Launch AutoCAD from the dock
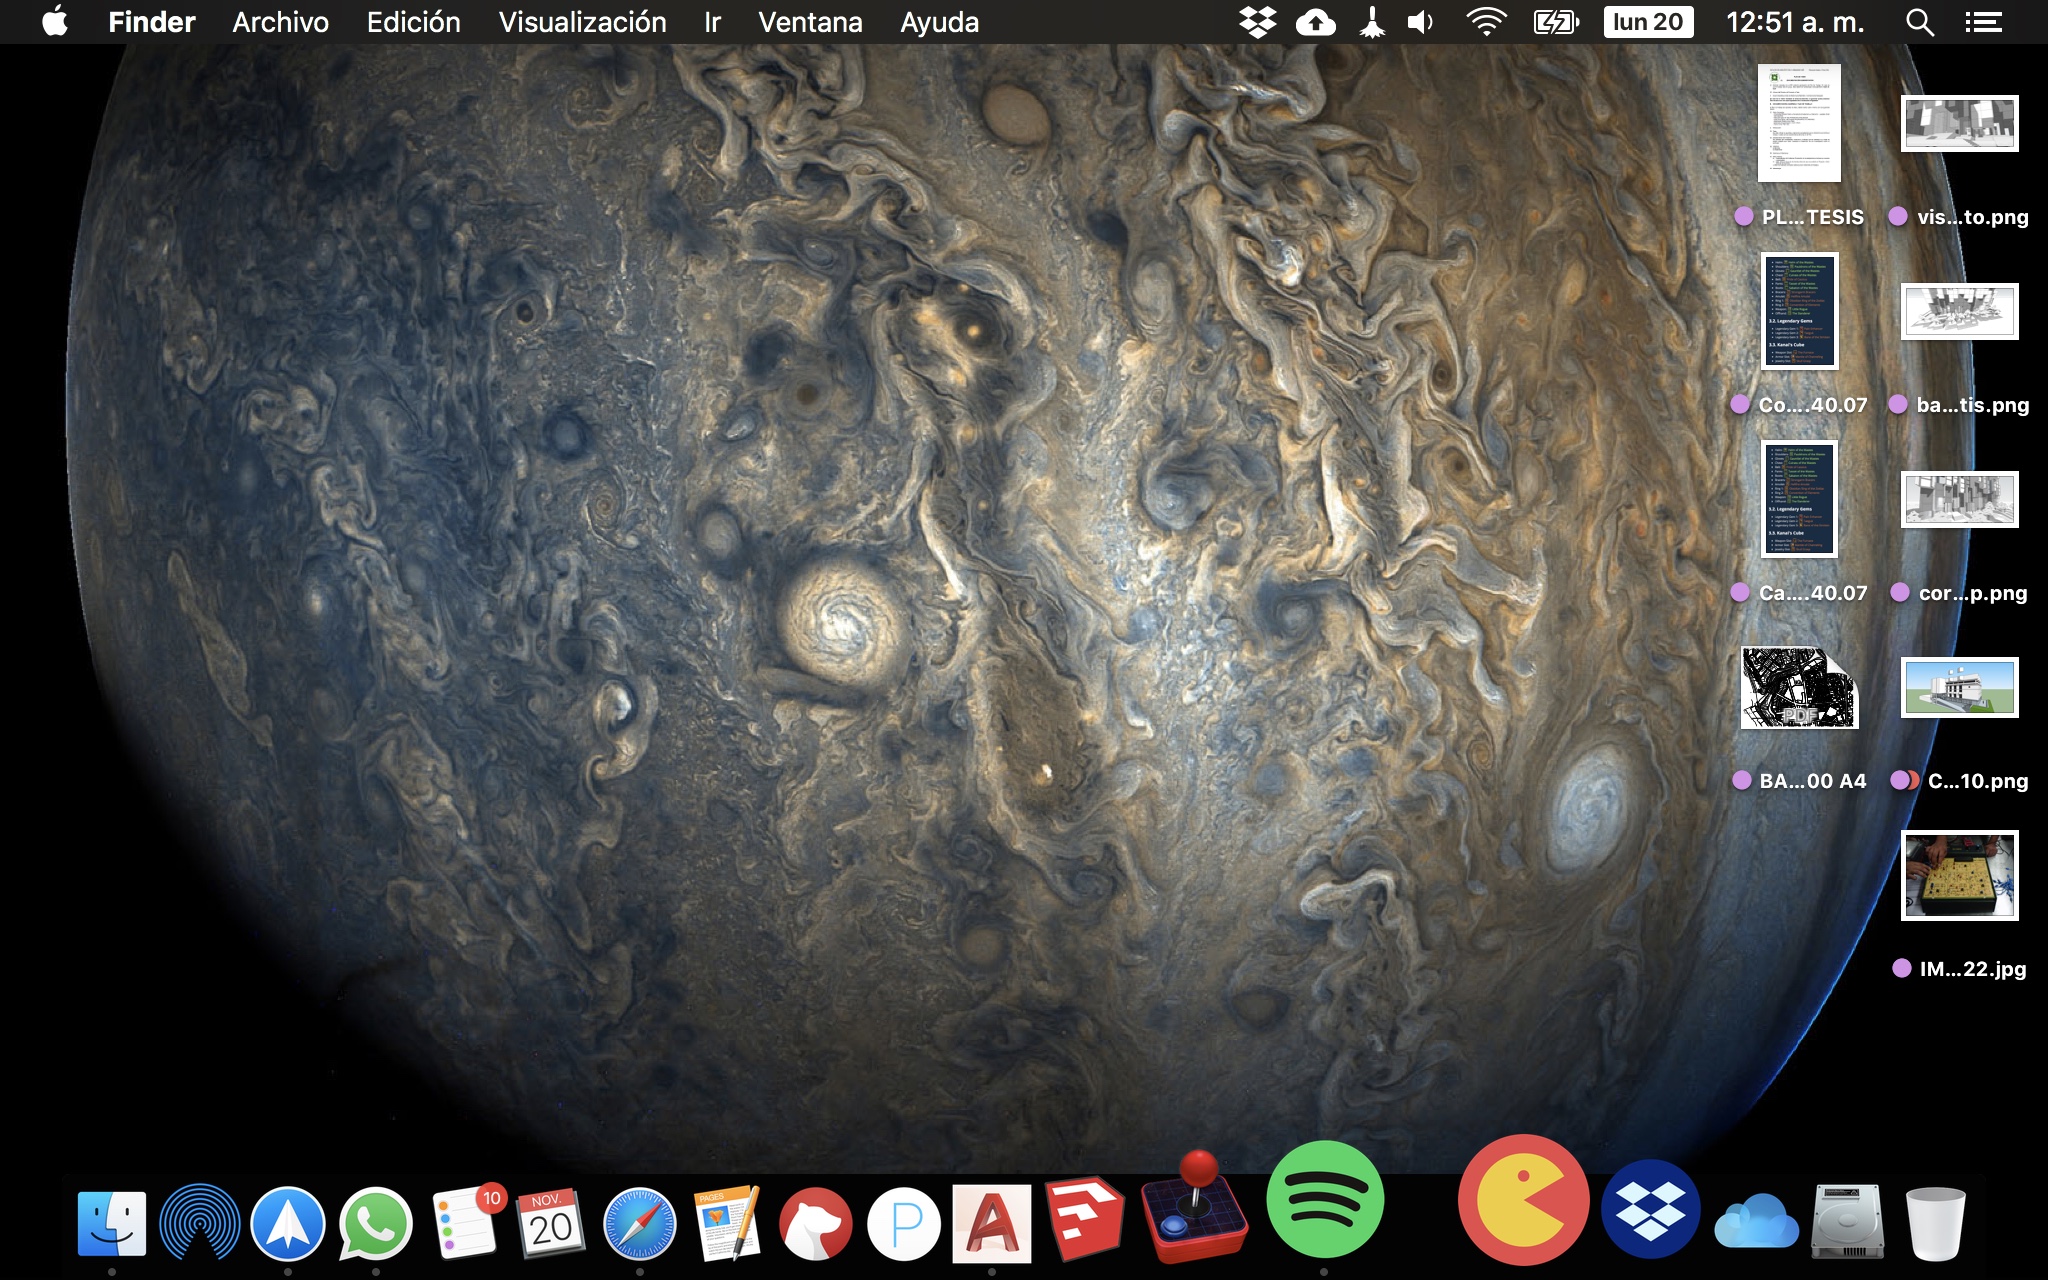 pos(991,1223)
